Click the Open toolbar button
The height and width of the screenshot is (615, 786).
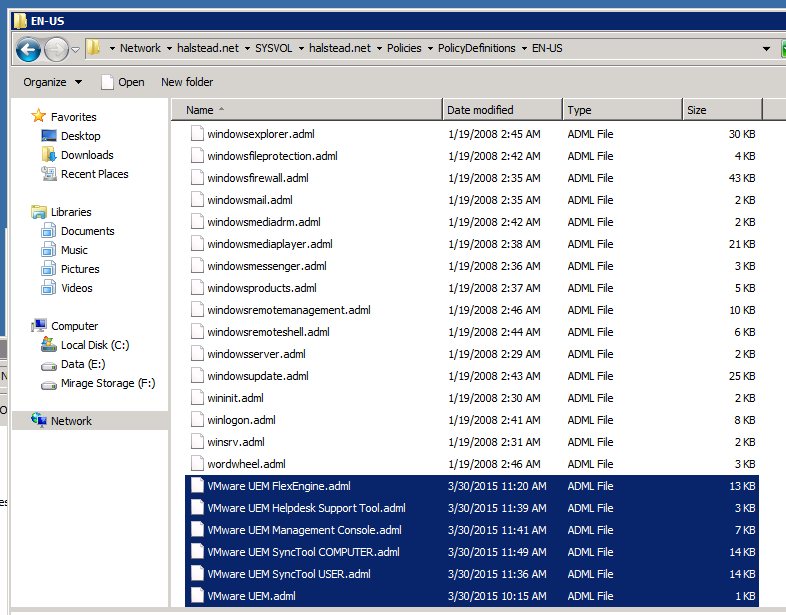click(122, 82)
